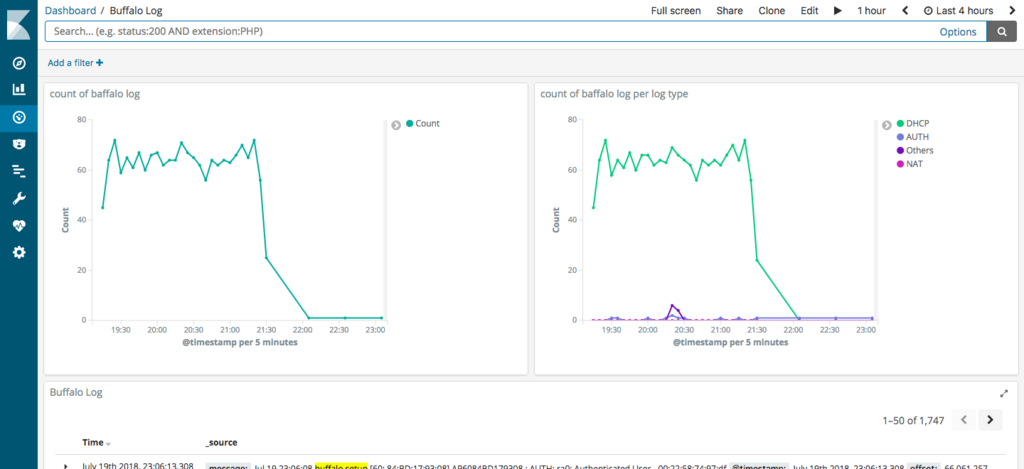The width and height of the screenshot is (1024, 469).
Task: Open Timelion mask icon in sidebar
Action: [19, 144]
